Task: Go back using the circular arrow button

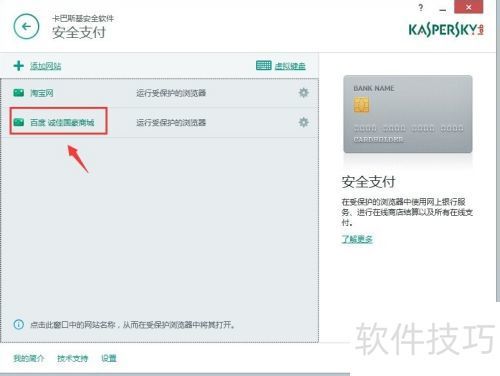Action: pyautogui.click(x=26, y=26)
